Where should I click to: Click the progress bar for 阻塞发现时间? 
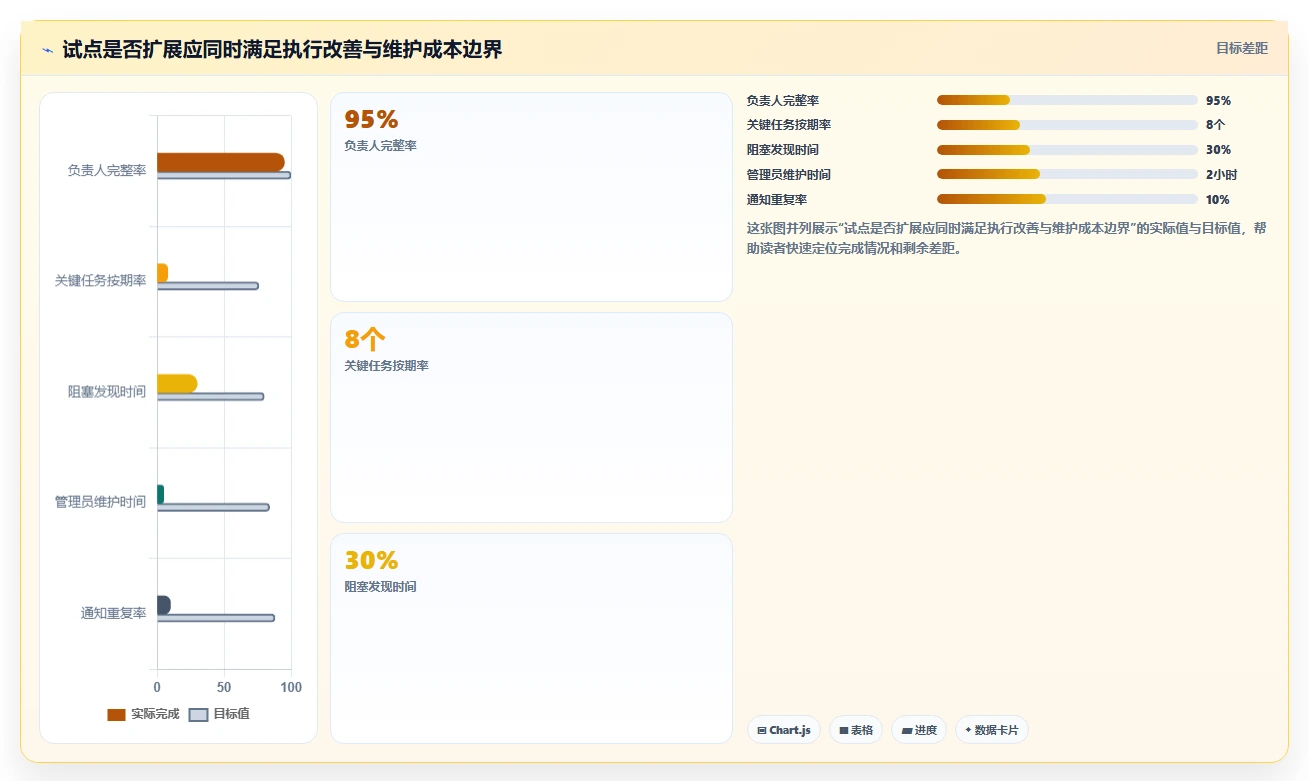point(1067,150)
